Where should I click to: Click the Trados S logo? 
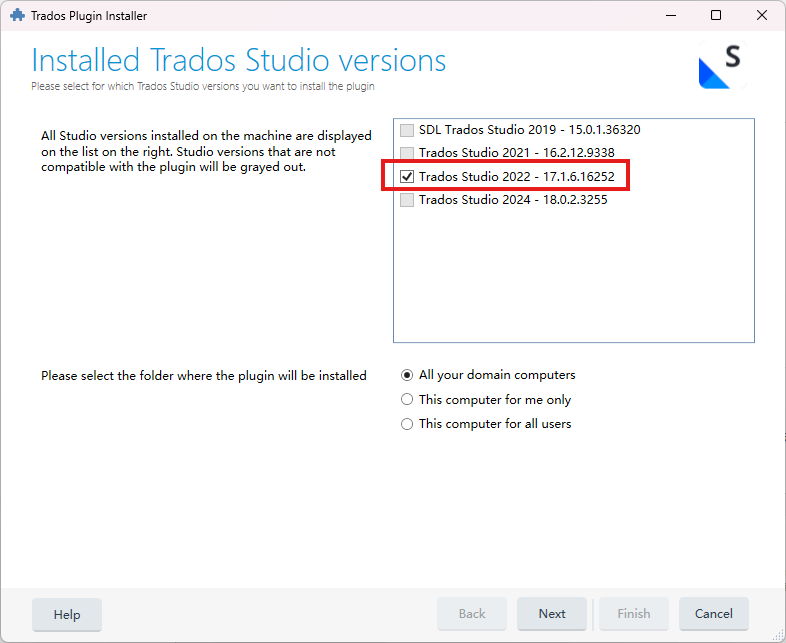point(720,66)
